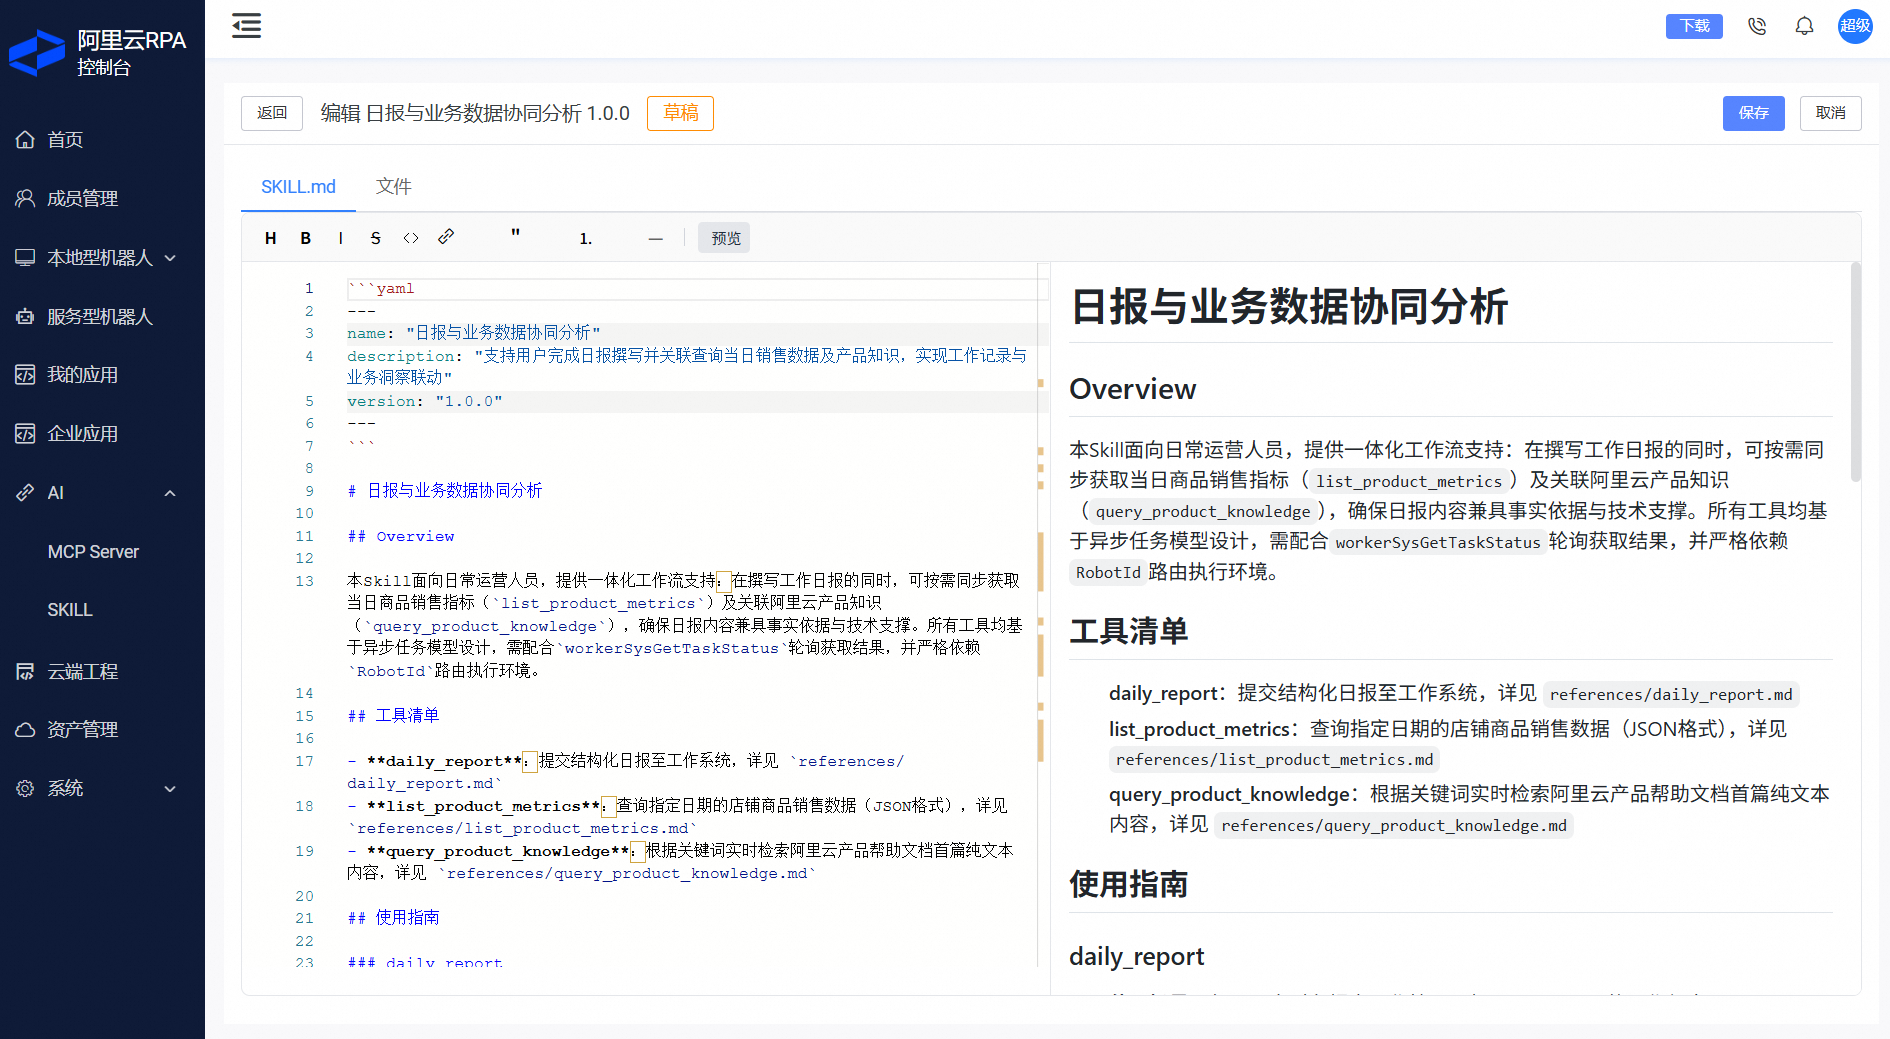Click the code-window icon beside 我的应用

tap(25, 375)
